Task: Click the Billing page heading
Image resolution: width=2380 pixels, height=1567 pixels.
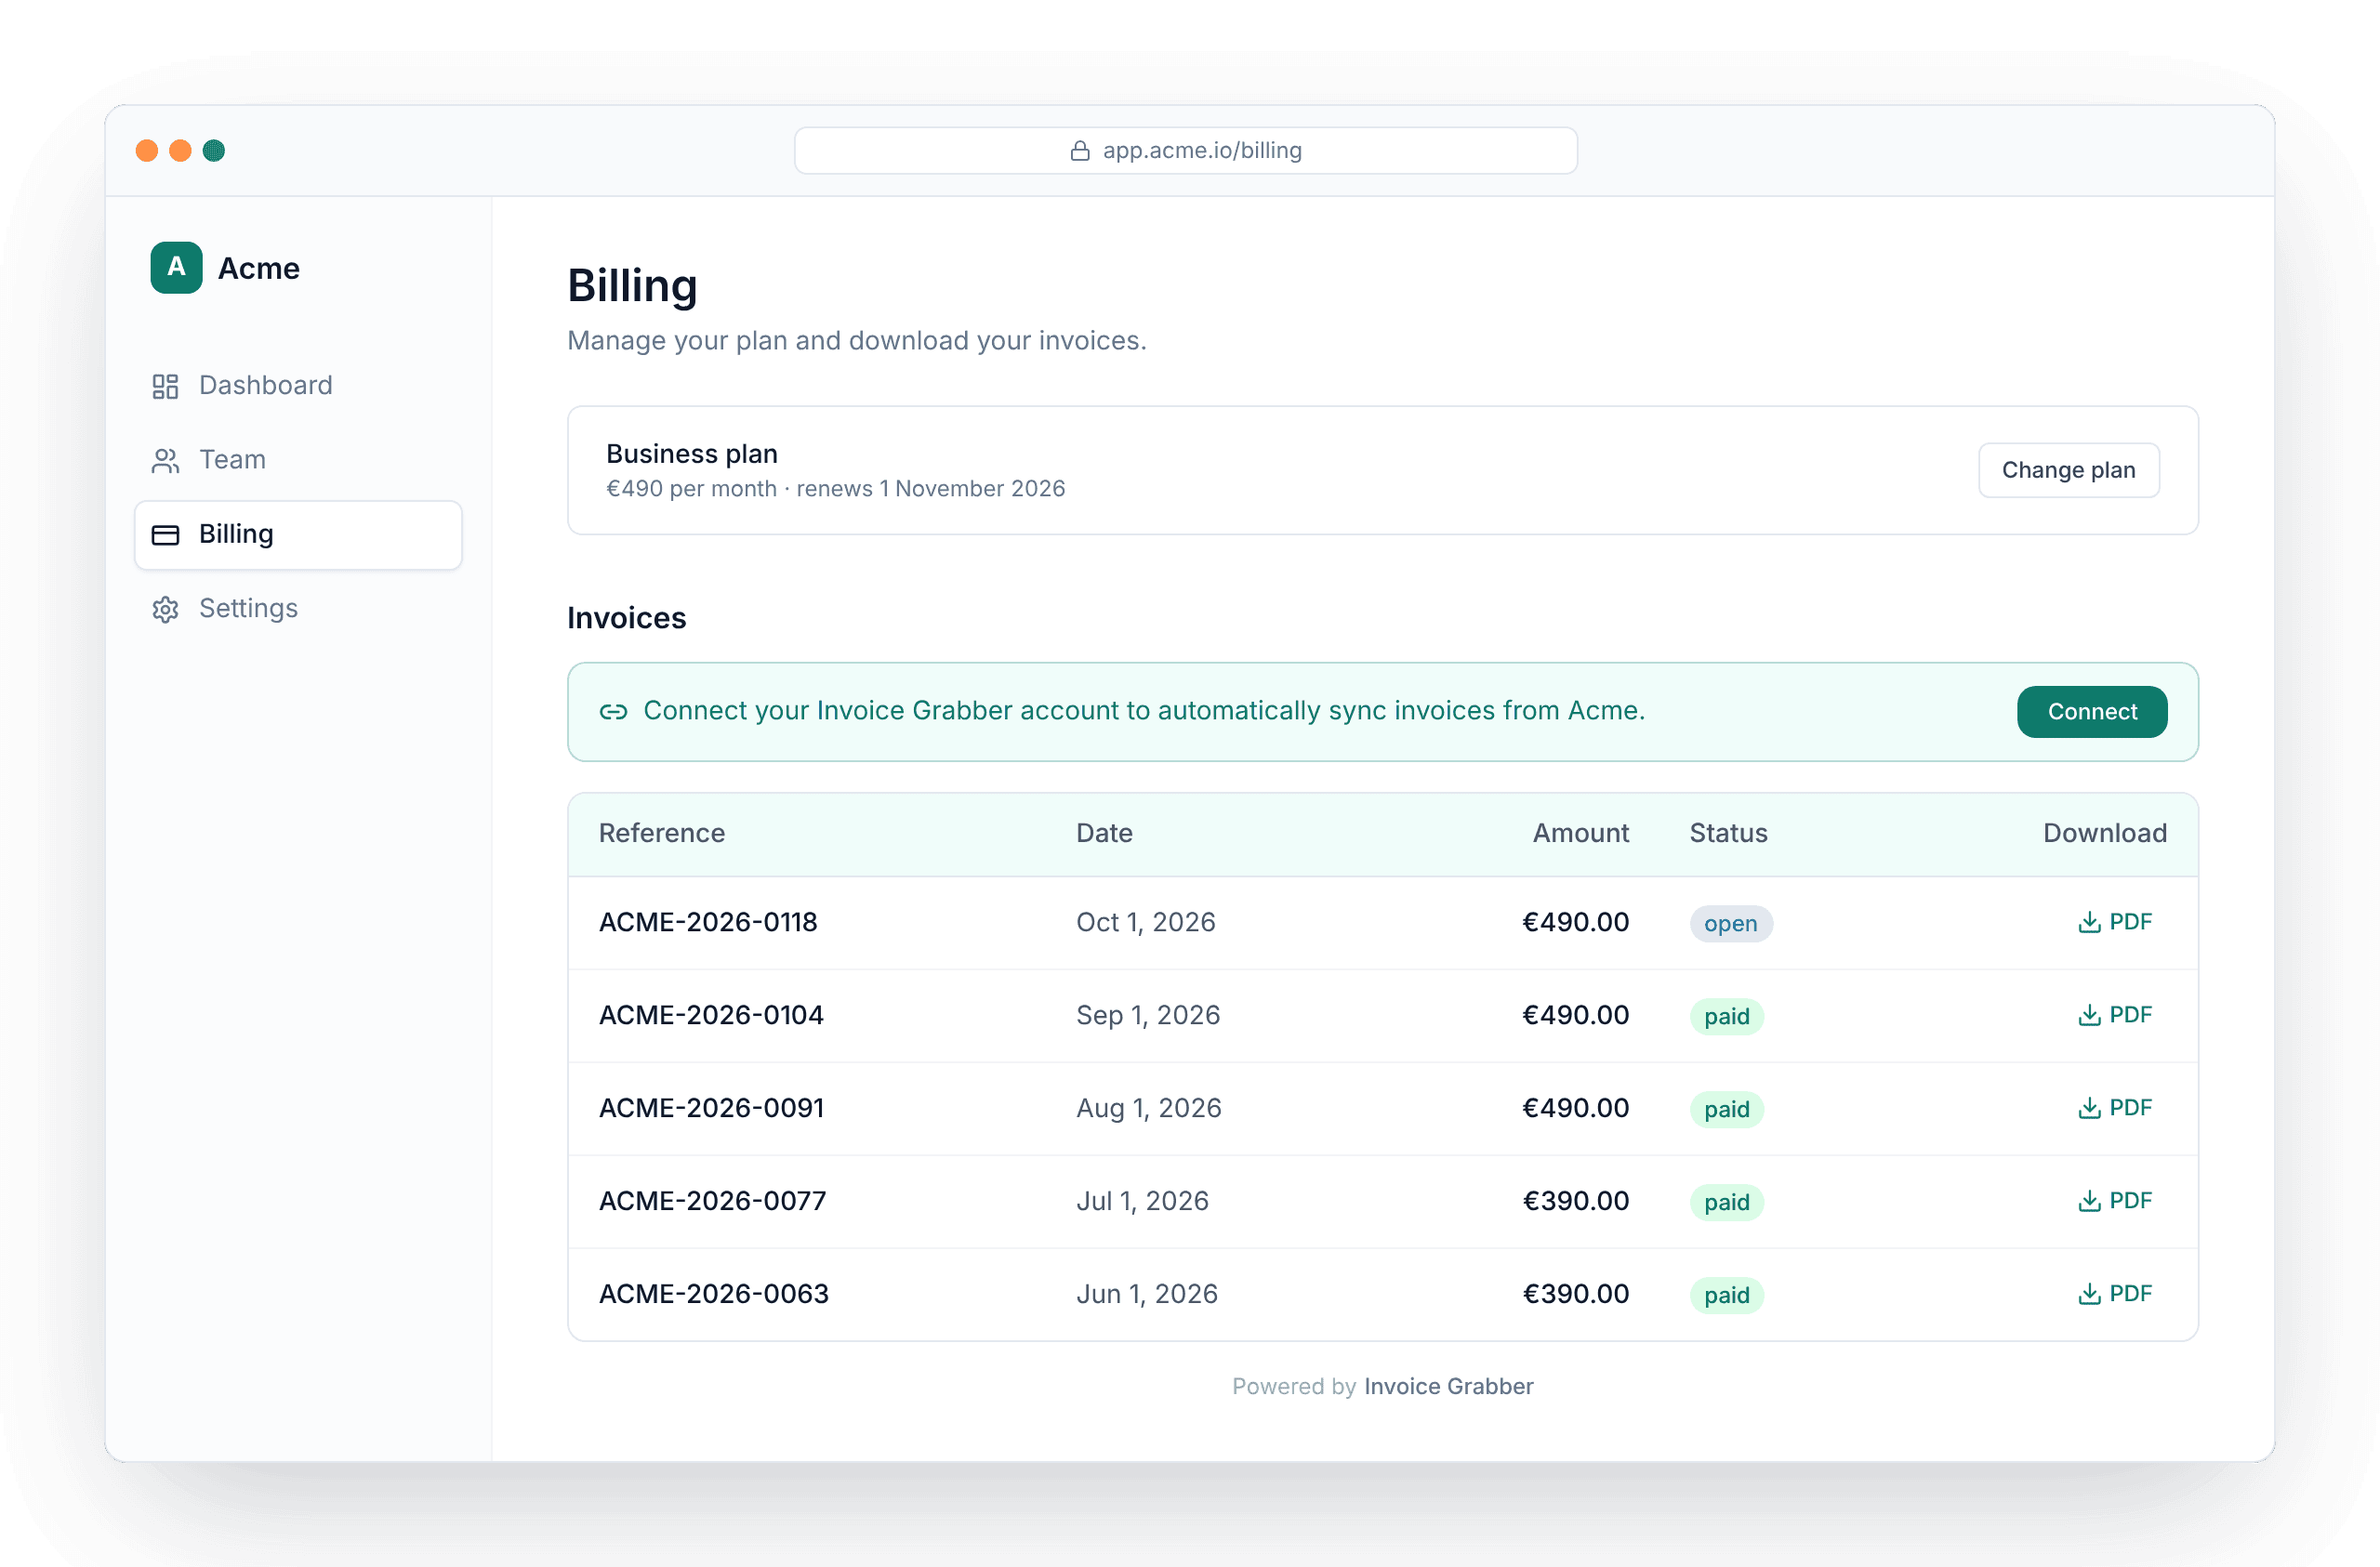Action: click(x=632, y=286)
